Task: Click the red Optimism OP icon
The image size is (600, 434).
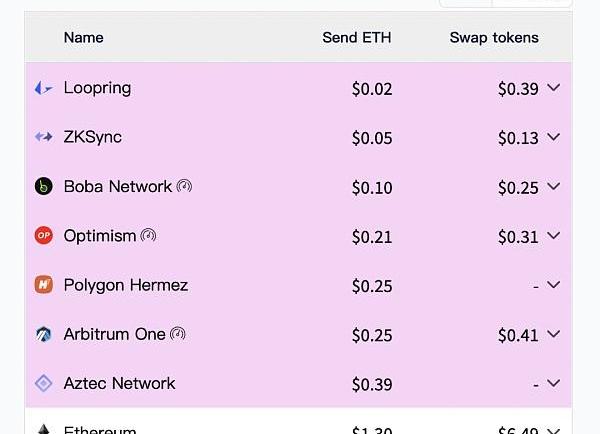Action: (x=43, y=236)
